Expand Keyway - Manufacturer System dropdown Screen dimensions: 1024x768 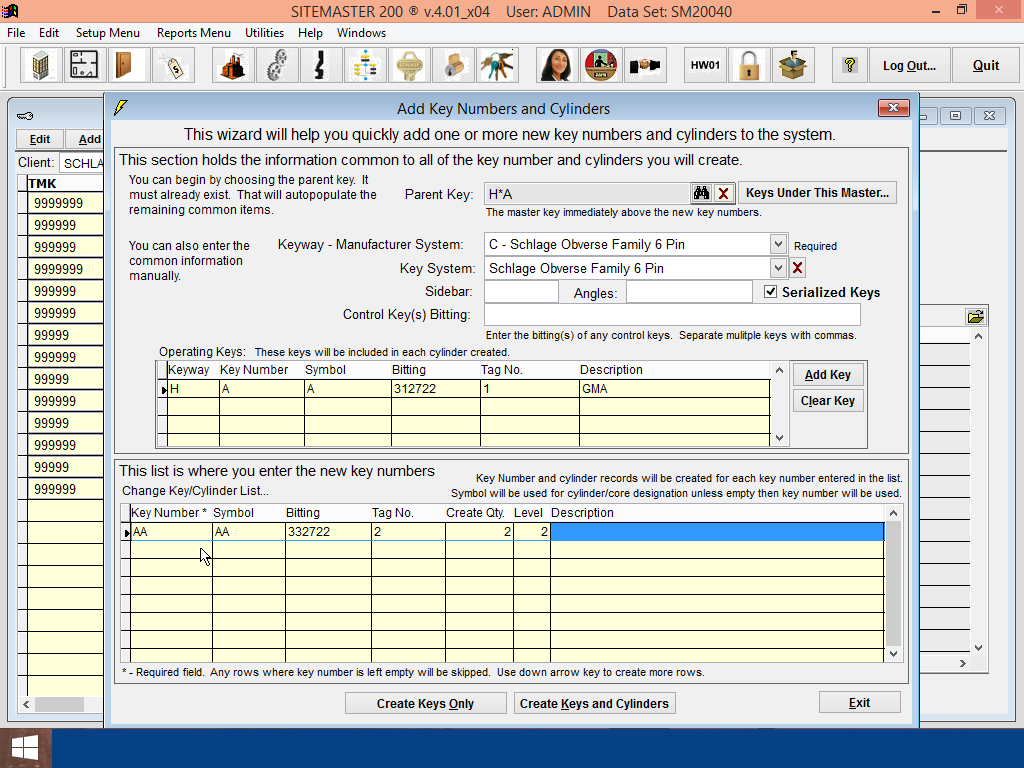778,244
